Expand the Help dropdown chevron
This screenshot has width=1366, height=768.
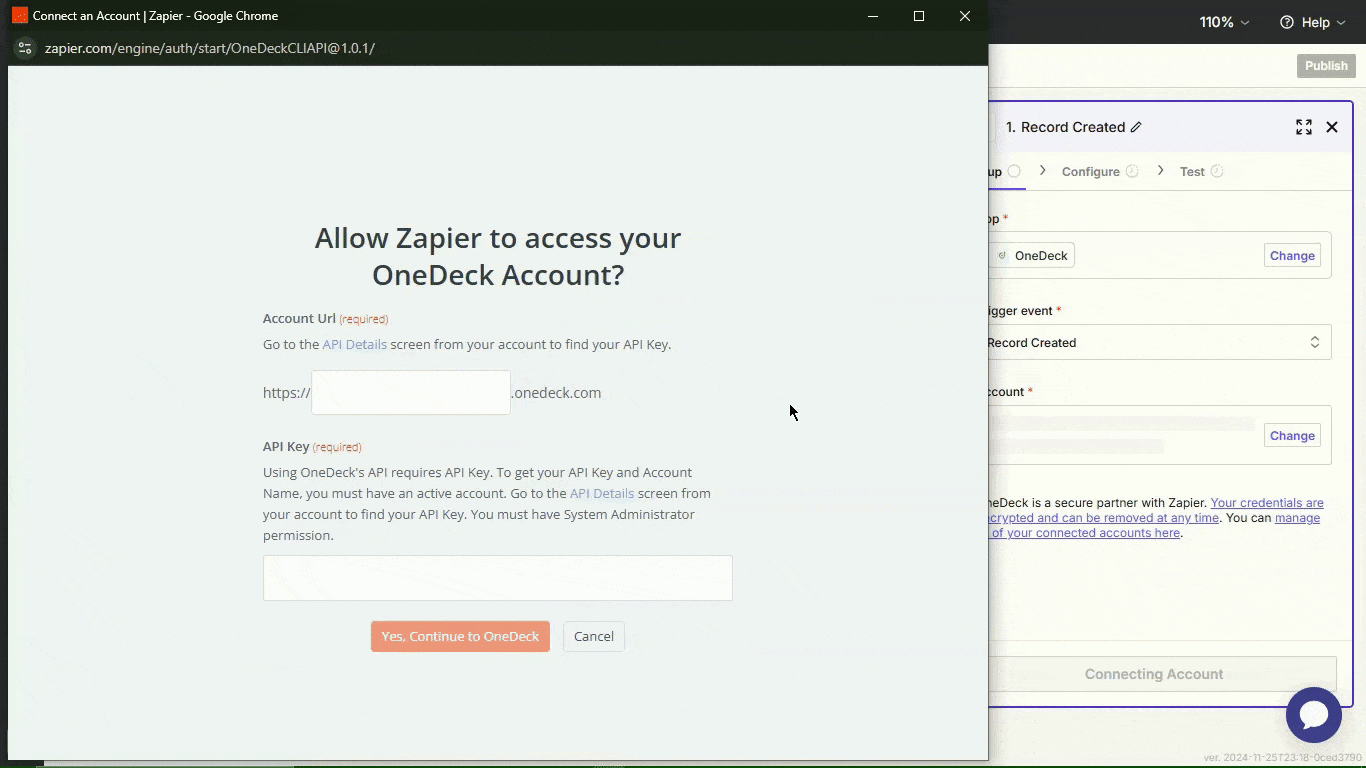(1341, 23)
